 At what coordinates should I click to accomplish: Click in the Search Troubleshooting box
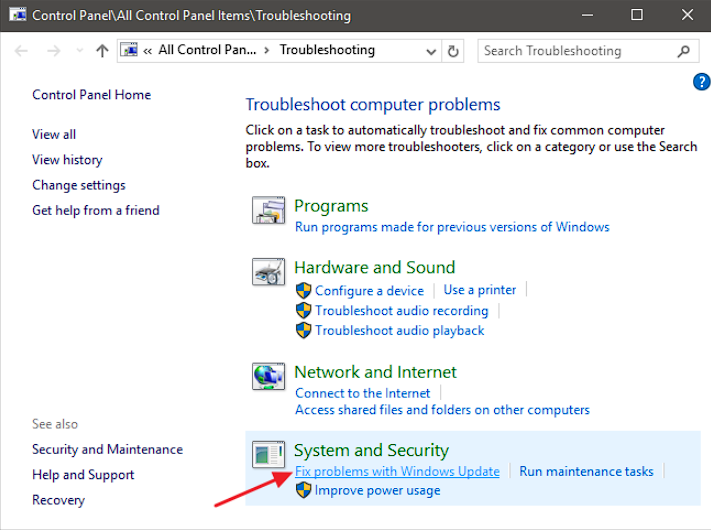coord(575,51)
